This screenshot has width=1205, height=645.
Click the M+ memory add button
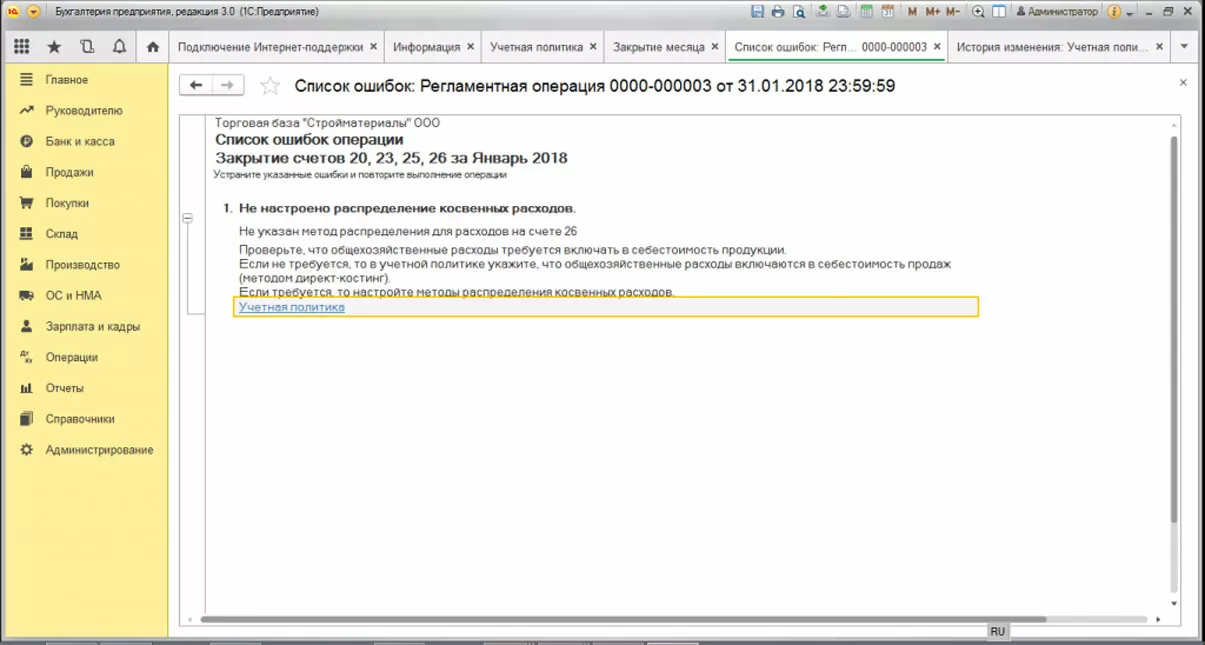pyautogui.click(x=933, y=12)
